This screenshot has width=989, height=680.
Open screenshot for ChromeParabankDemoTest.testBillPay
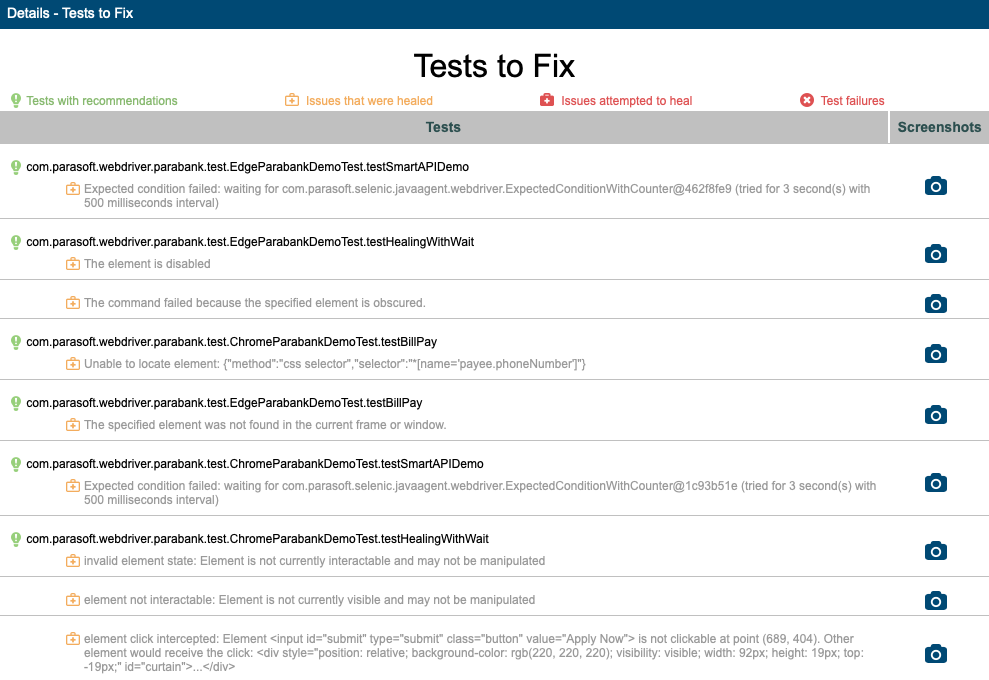[935, 353]
